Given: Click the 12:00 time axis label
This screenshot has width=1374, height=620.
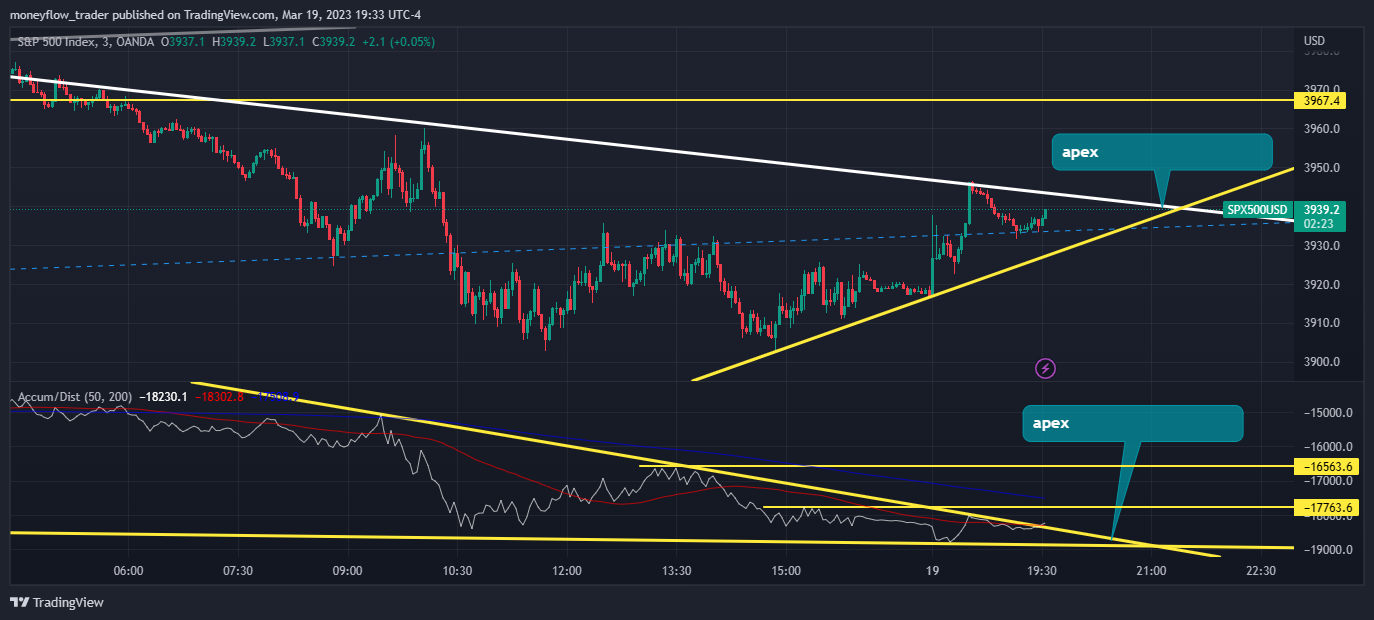Looking at the screenshot, I should point(566,571).
